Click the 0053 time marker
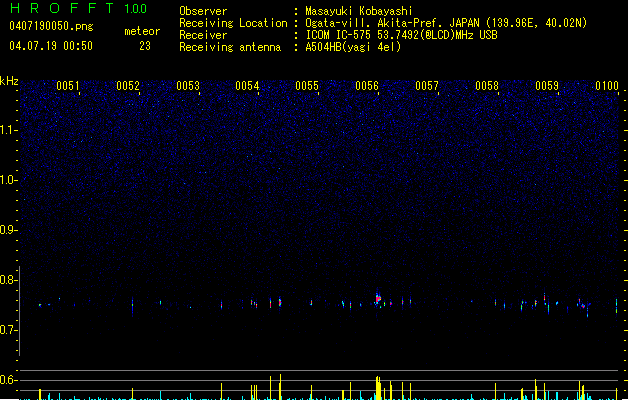This screenshot has height=400, width=629. tap(188, 85)
